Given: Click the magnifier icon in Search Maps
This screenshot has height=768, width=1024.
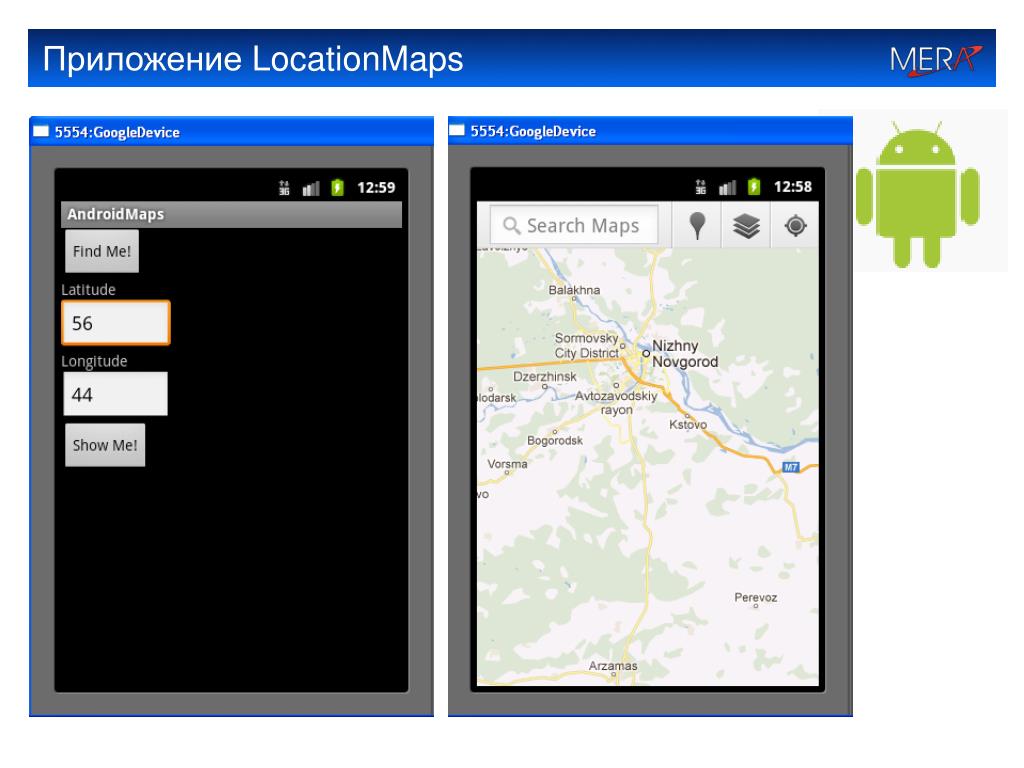Looking at the screenshot, I should 511,225.
